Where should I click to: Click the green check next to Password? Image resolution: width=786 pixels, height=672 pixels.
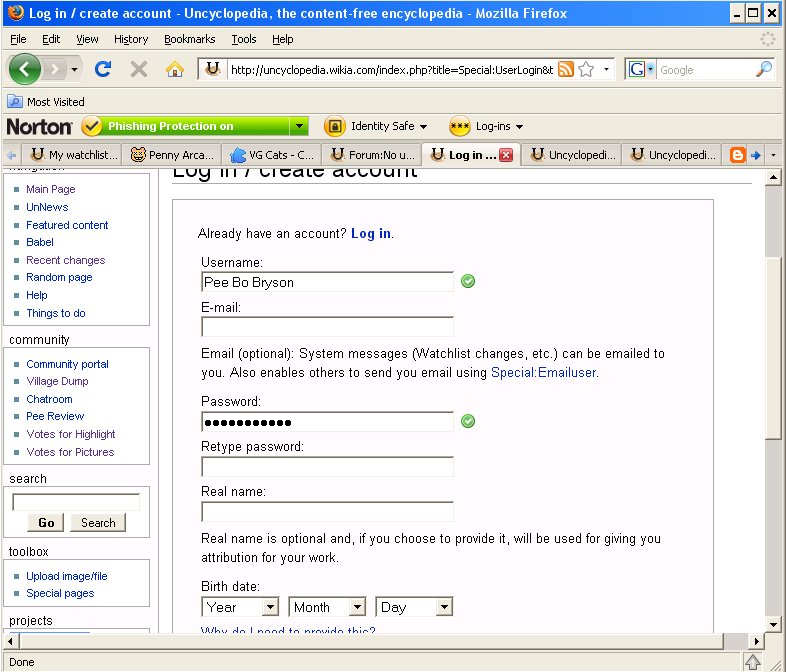click(x=468, y=421)
